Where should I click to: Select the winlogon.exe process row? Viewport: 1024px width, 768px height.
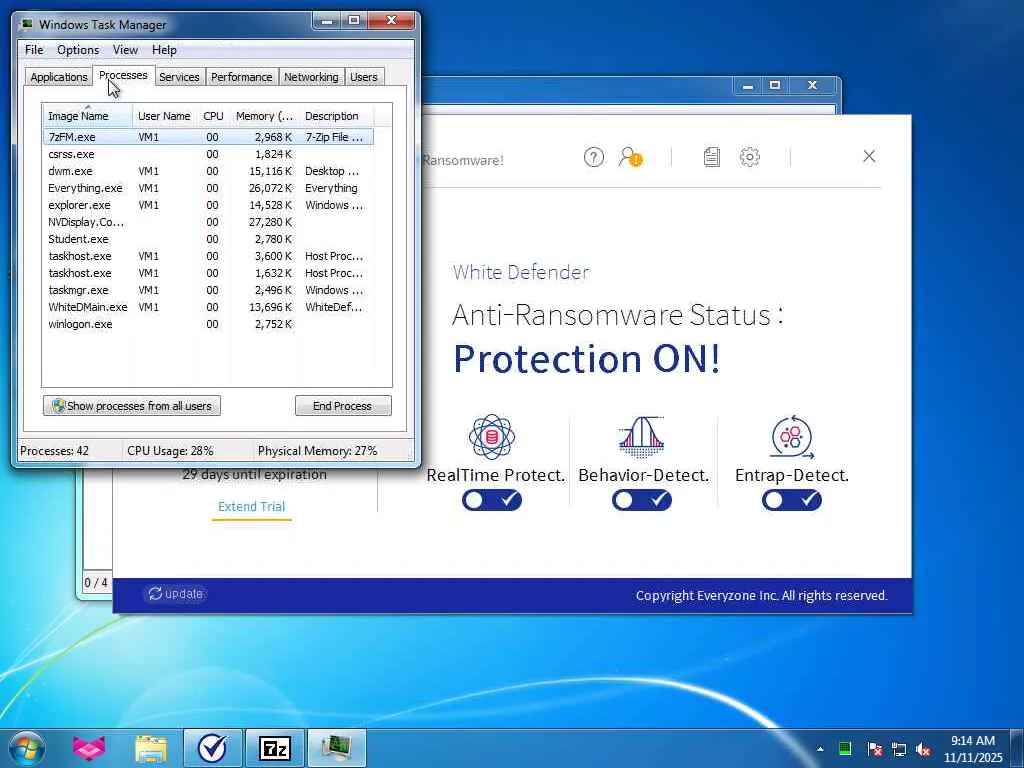point(208,324)
